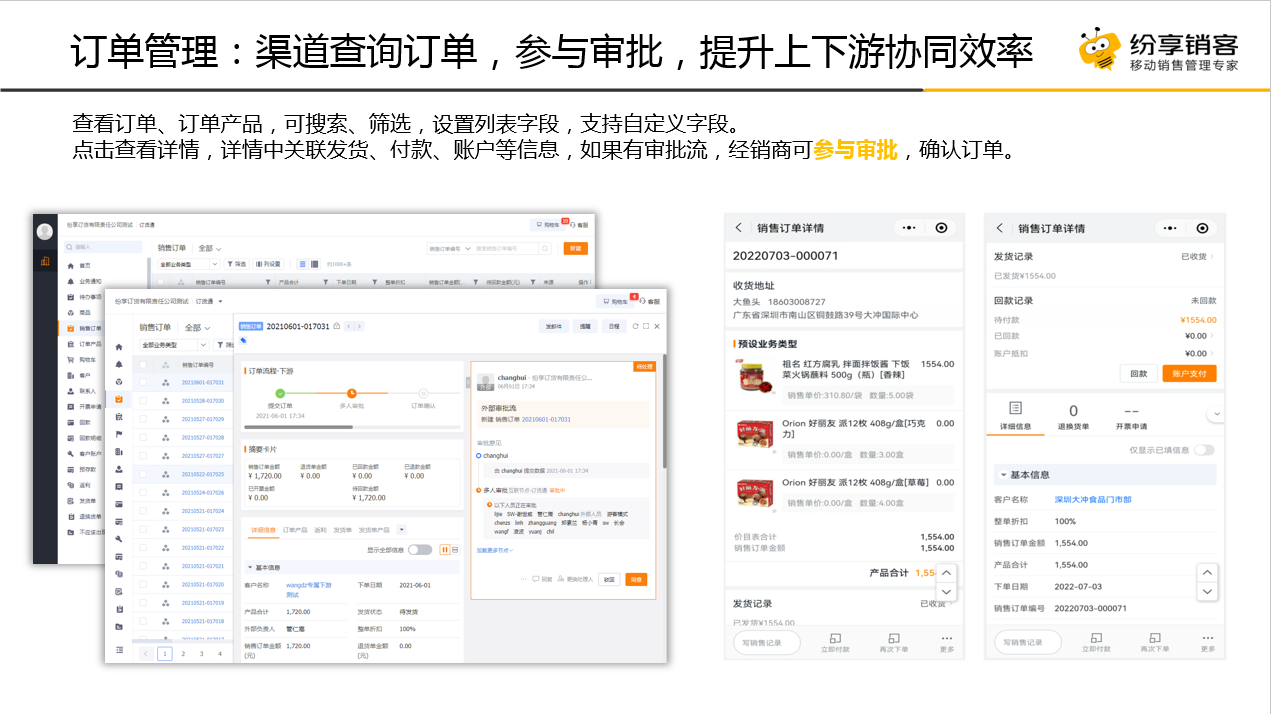Click the blue tag icon under the order title

[x=243, y=341]
